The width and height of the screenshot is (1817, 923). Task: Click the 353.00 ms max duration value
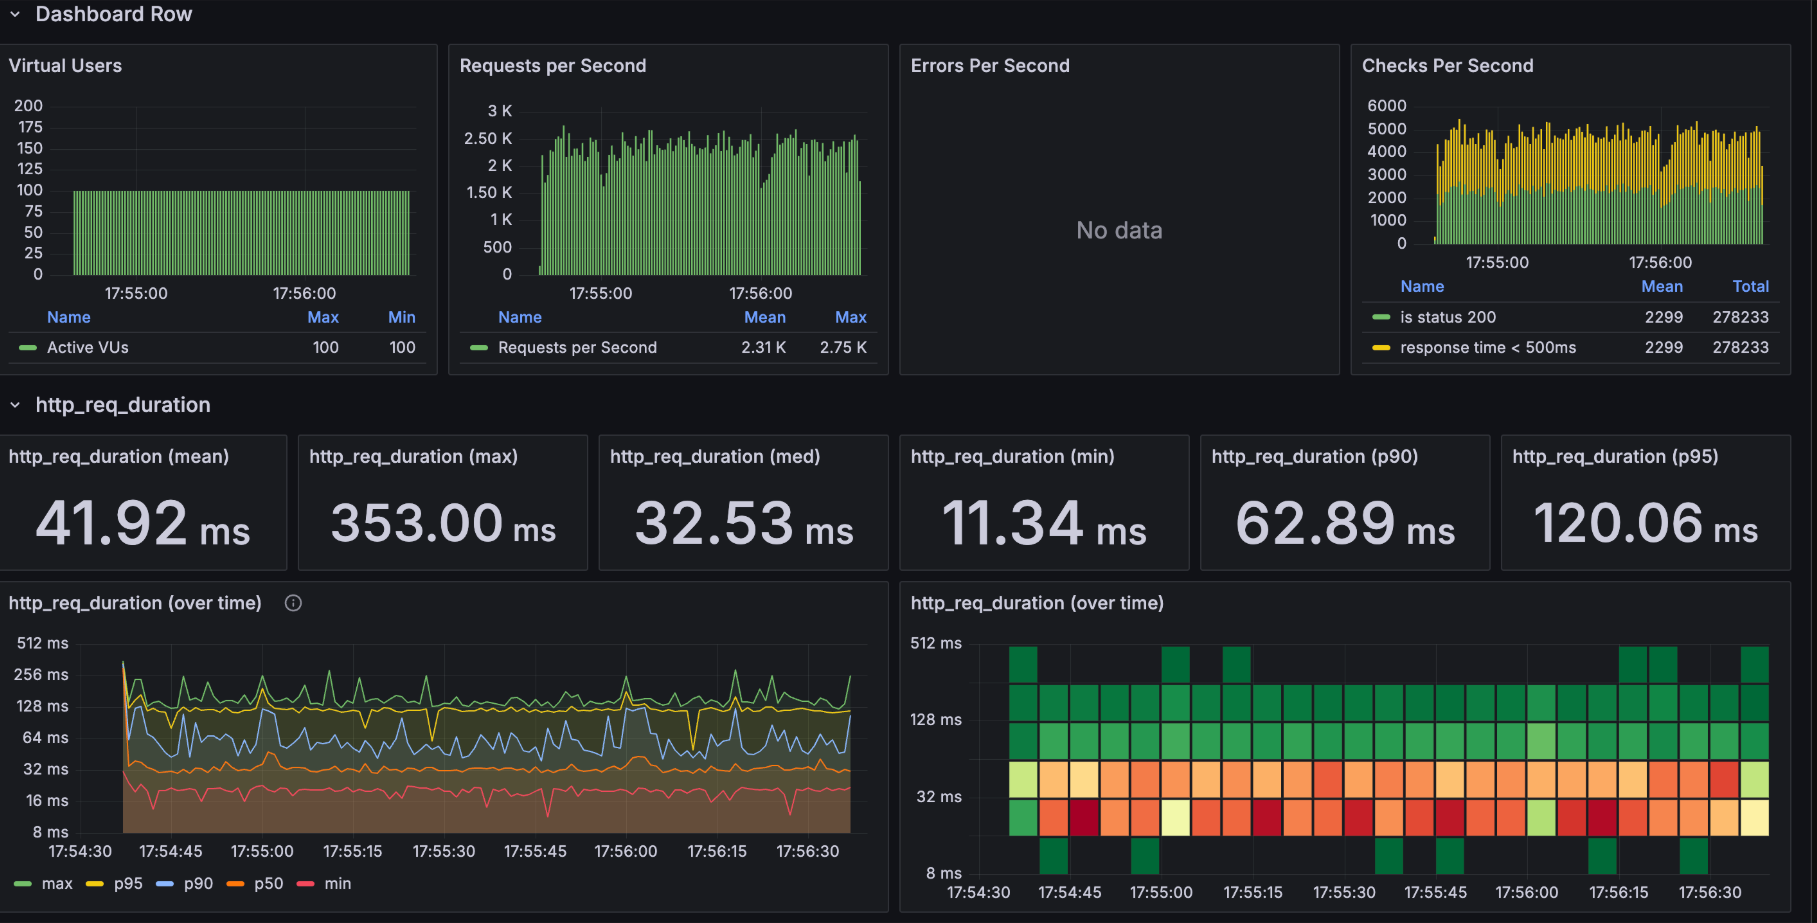(x=443, y=523)
